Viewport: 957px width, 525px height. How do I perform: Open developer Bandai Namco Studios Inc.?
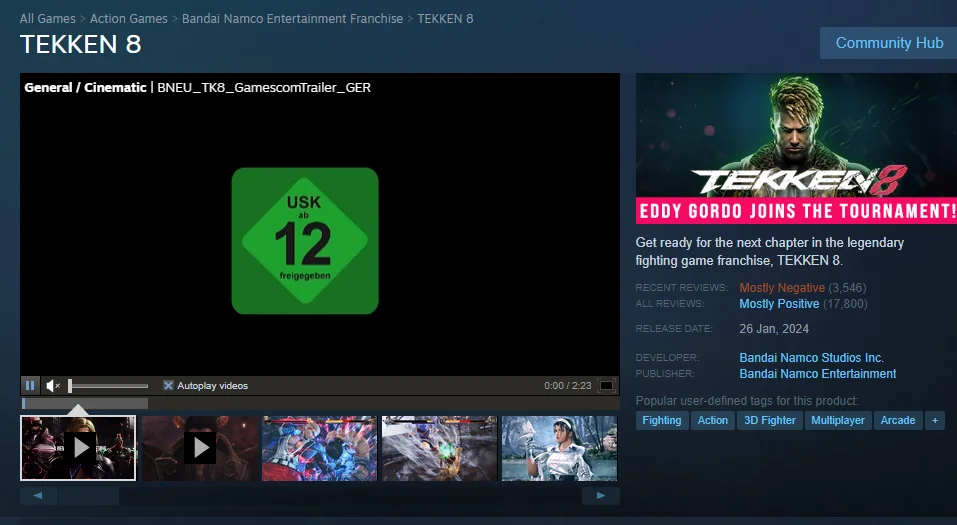point(811,358)
